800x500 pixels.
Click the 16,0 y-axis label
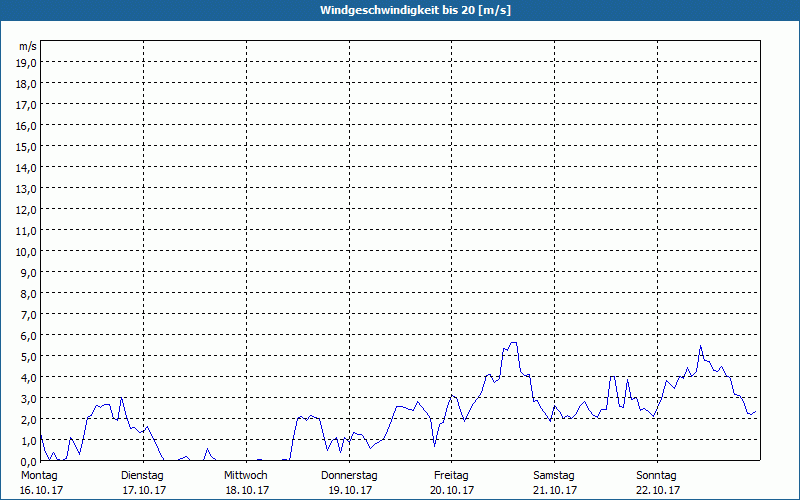(26, 126)
